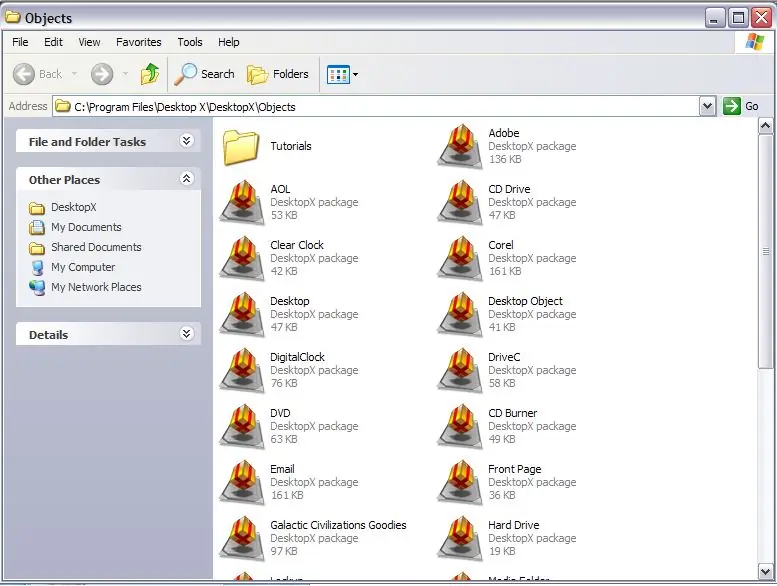This screenshot has height=586, width=777.
Task: Select the DigitalClock package icon
Action: tap(242, 371)
